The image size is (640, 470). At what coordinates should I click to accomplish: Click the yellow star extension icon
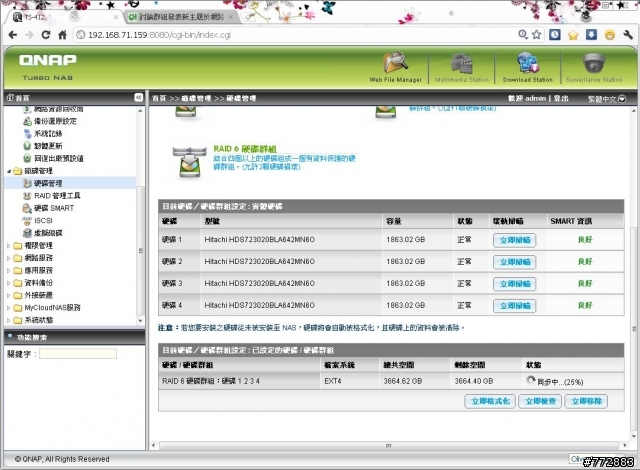click(x=573, y=35)
